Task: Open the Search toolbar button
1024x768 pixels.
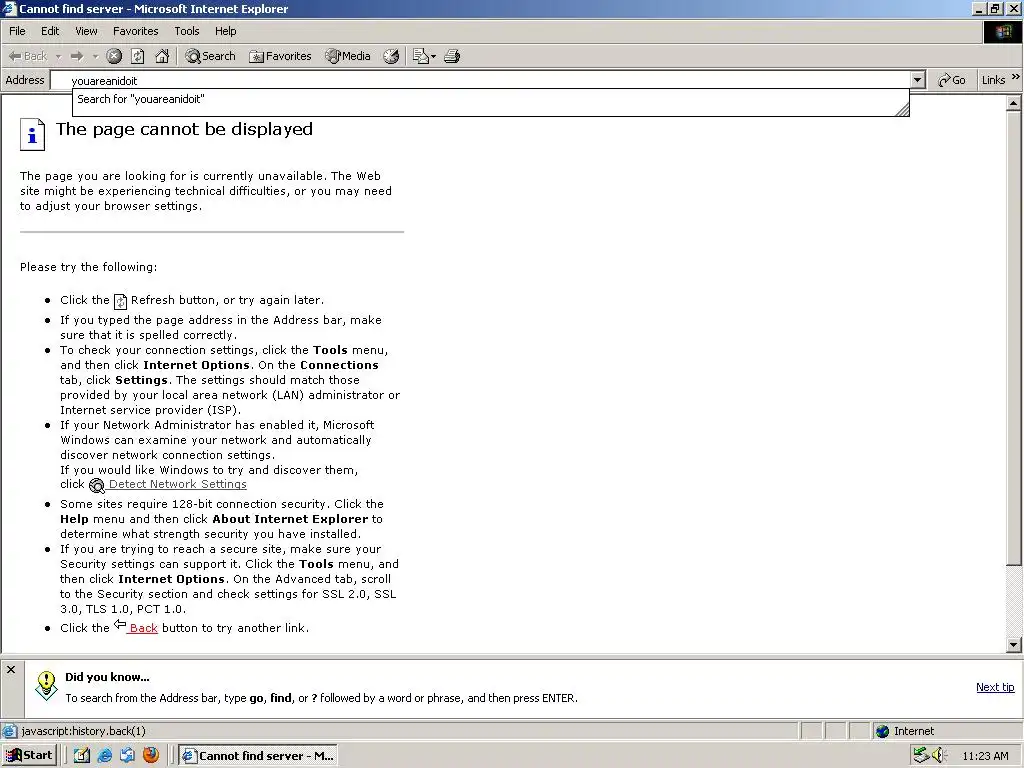Action: [x=210, y=56]
